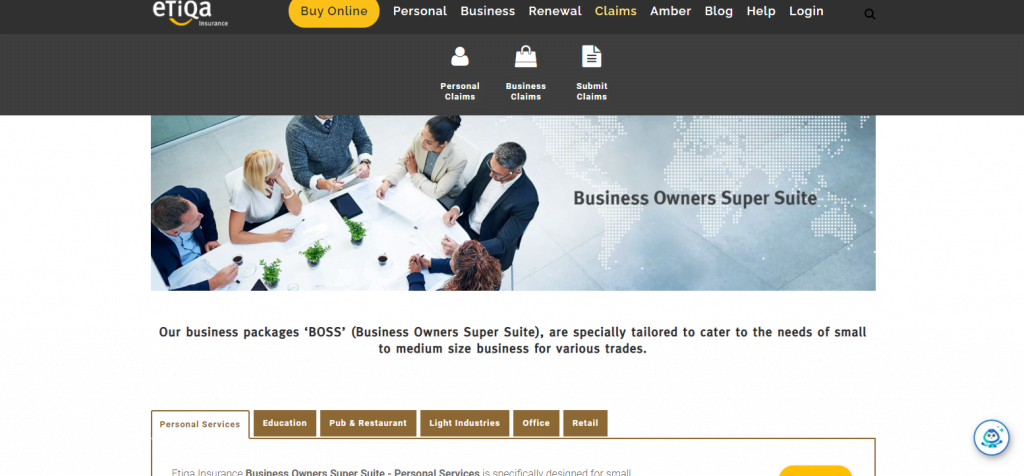Open the Business menu
Image resolution: width=1024 pixels, height=476 pixels.
[x=488, y=11]
